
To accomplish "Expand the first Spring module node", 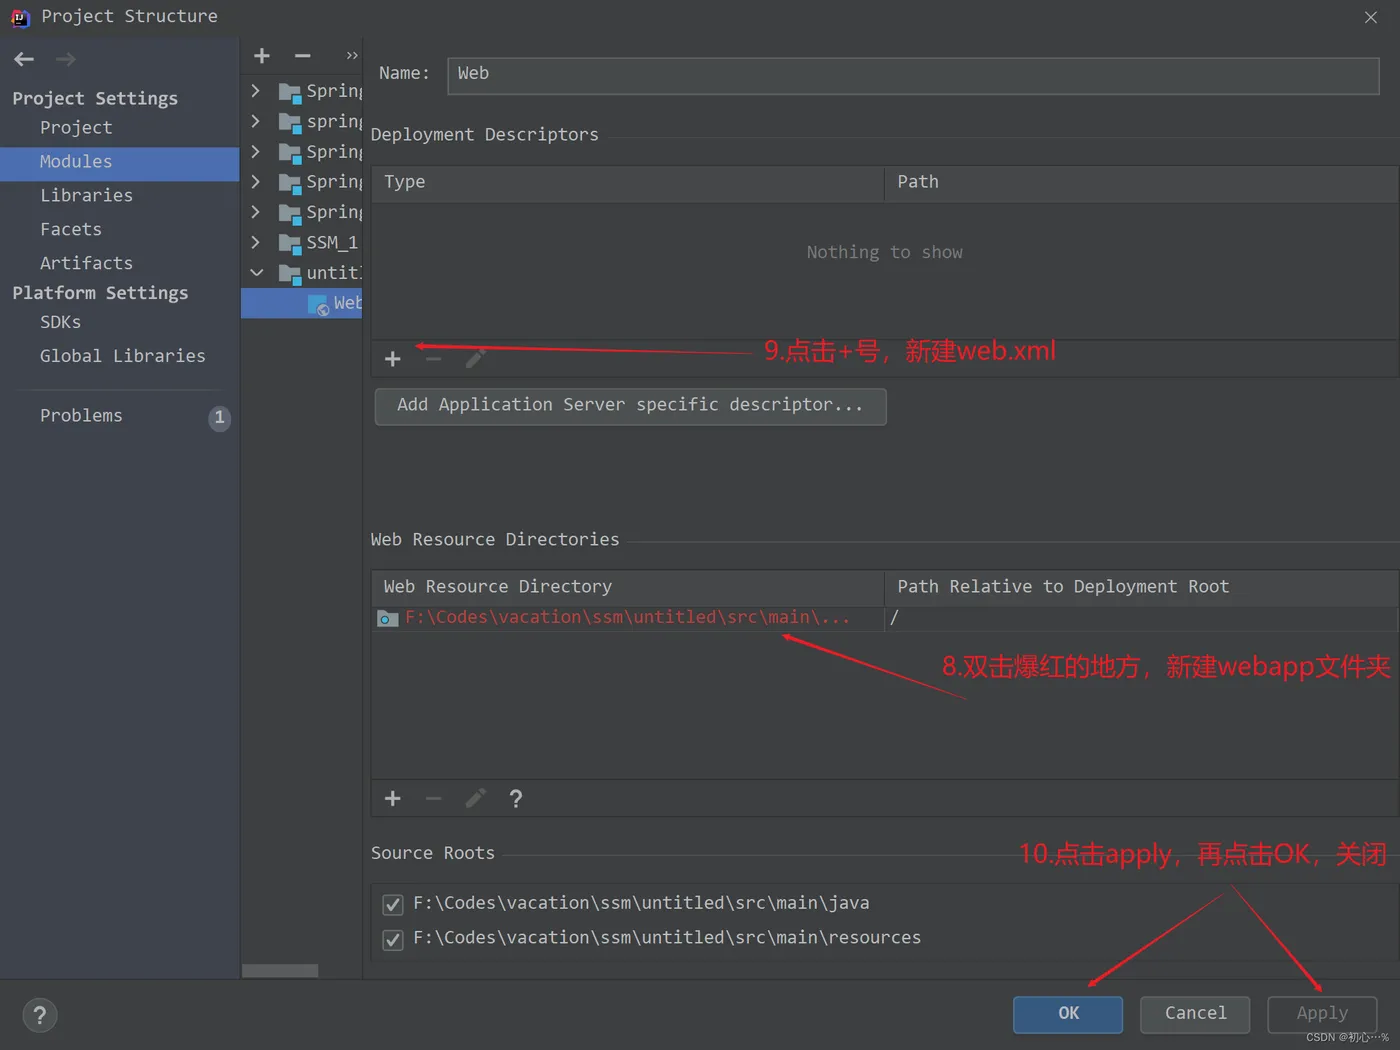I will tap(256, 91).
